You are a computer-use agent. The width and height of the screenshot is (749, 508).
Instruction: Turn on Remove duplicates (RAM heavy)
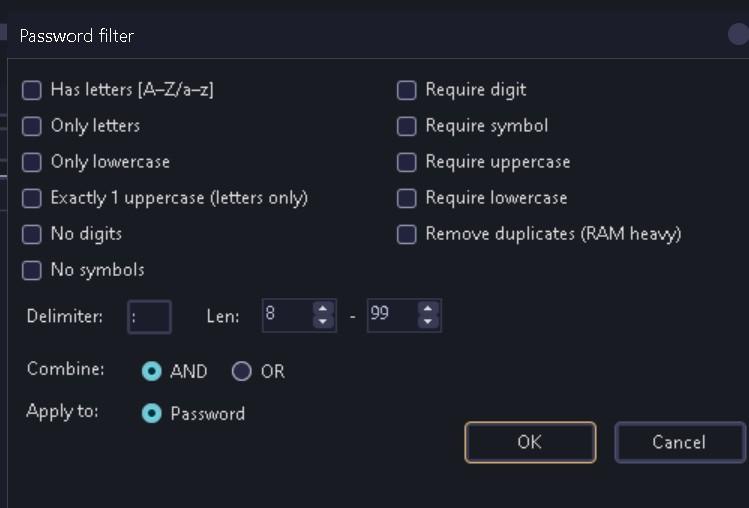[x=406, y=234]
